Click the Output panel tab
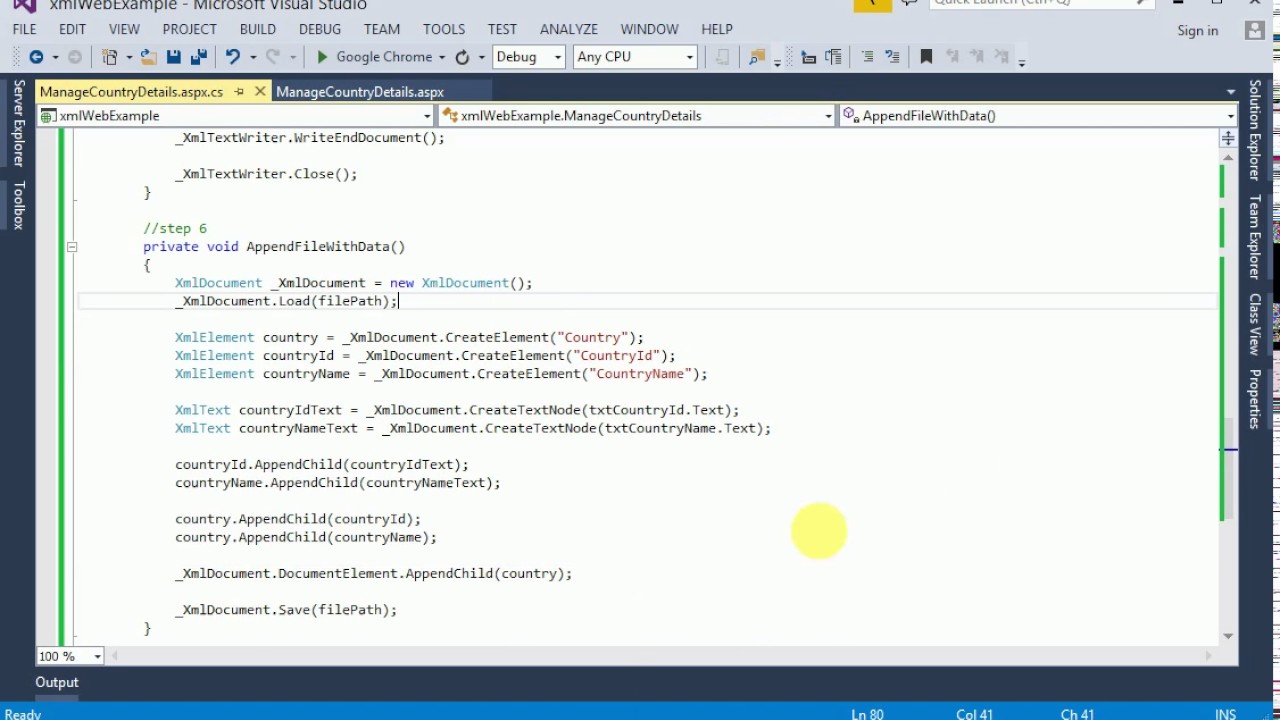 click(x=57, y=682)
